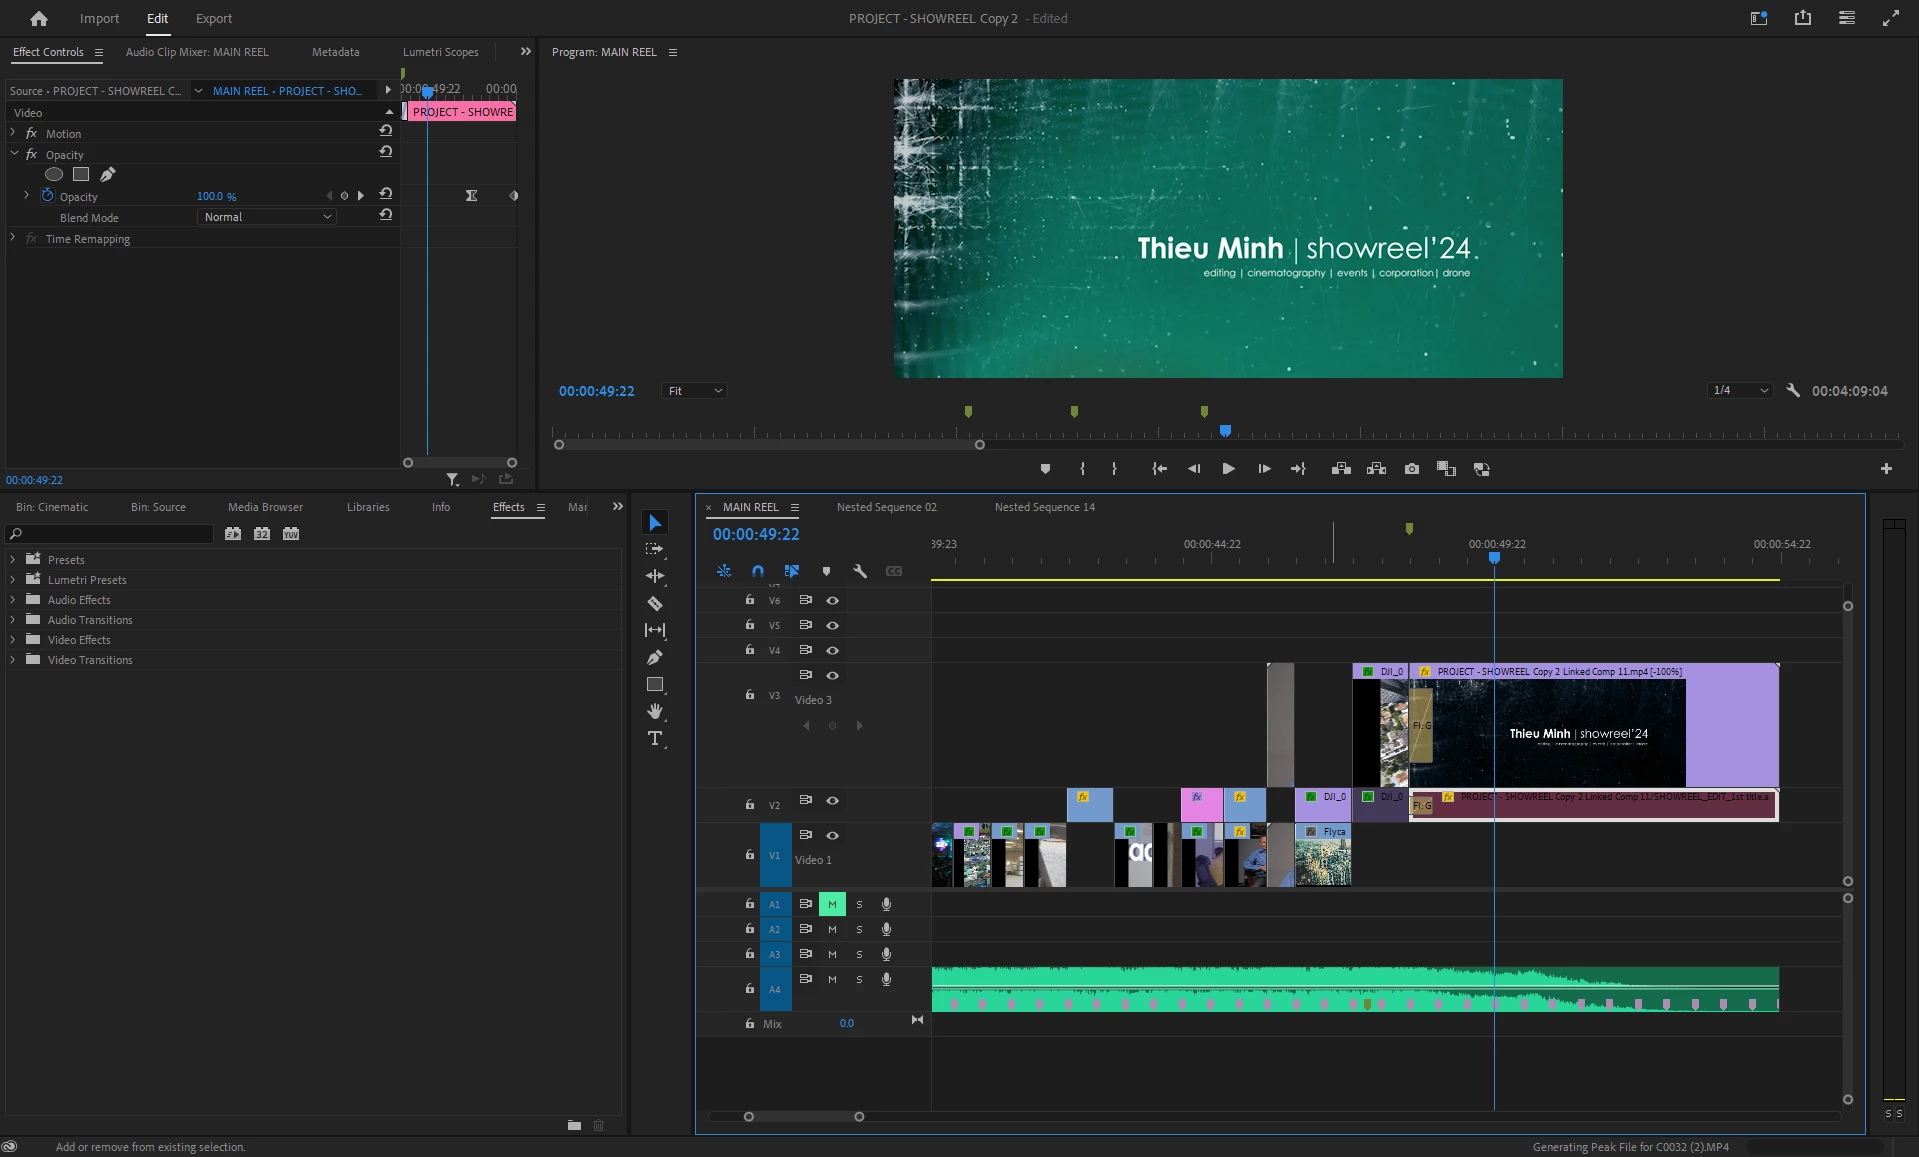Select the Hand tool

[655, 711]
